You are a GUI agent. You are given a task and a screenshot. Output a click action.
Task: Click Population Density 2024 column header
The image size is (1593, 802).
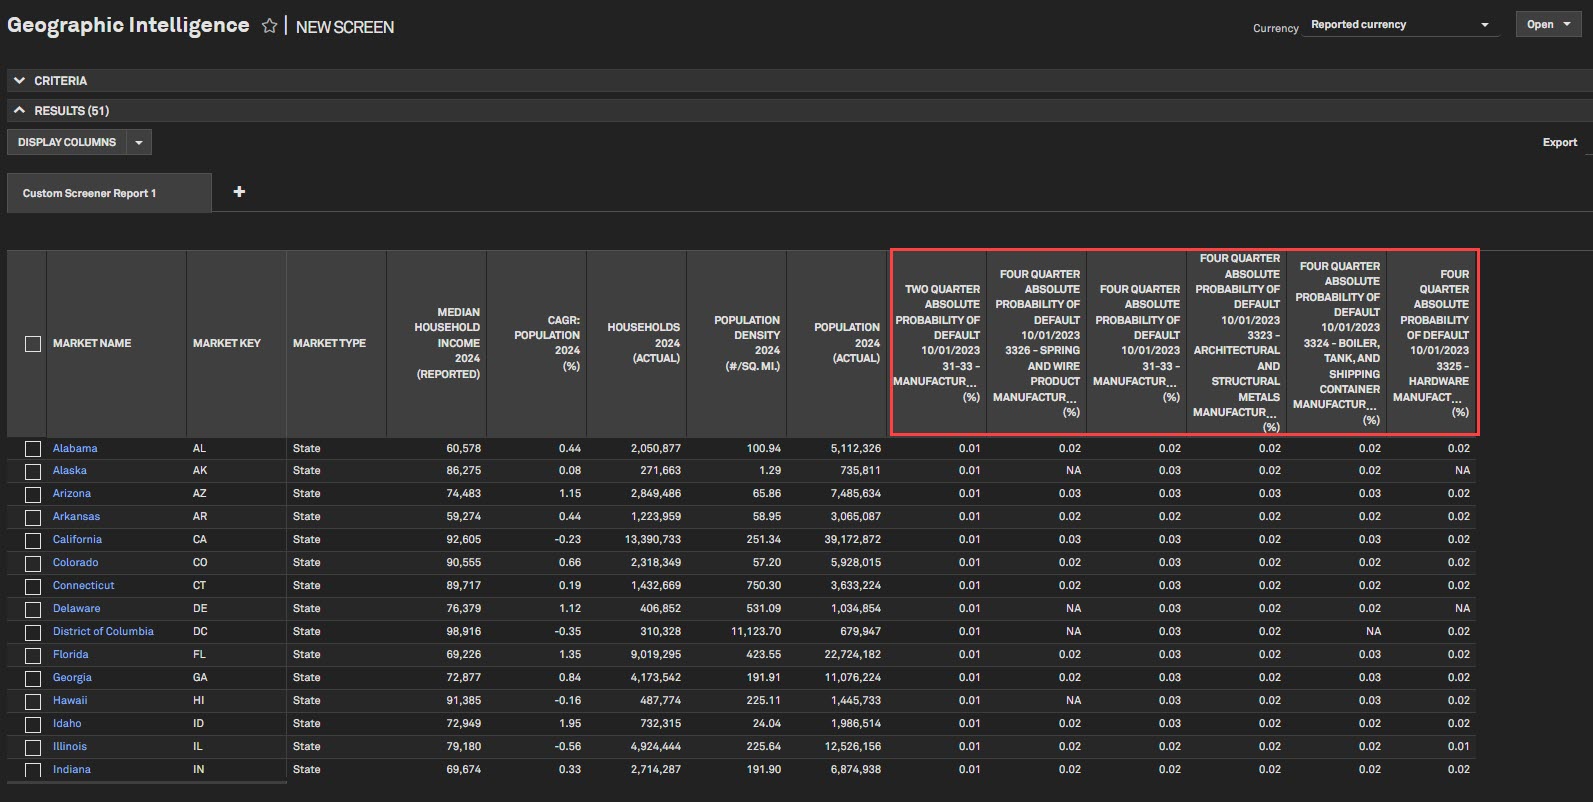point(746,343)
